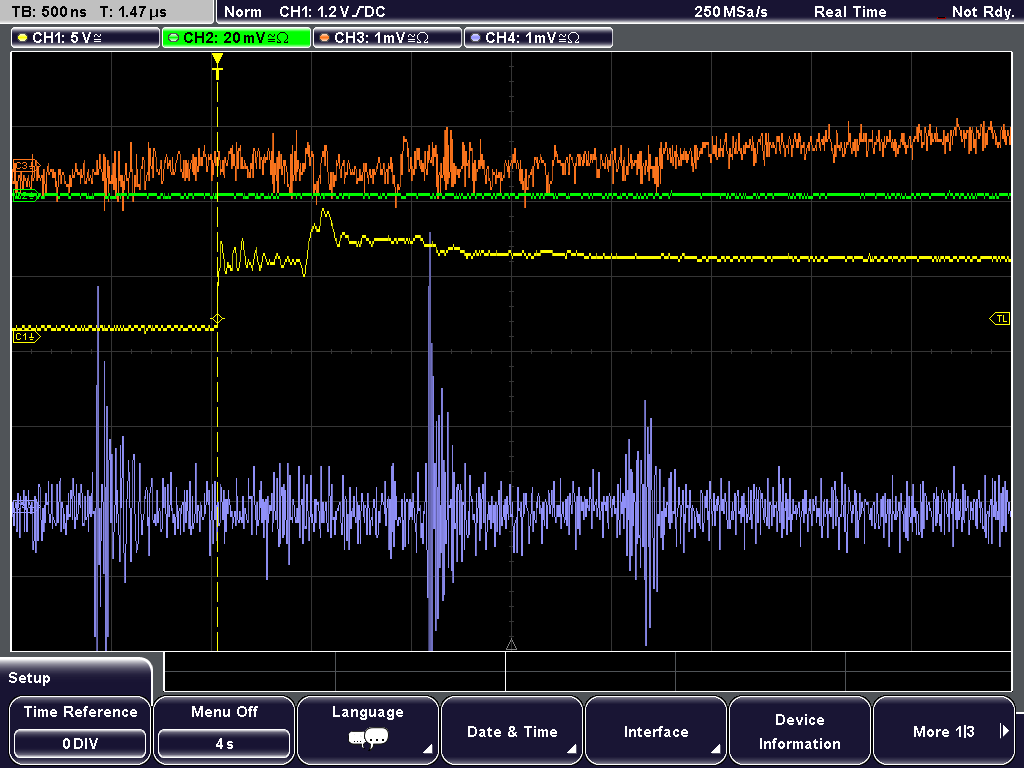This screenshot has width=1024, height=768.
Task: Select the CH2: 20 mV channel tab
Action: coord(236,38)
